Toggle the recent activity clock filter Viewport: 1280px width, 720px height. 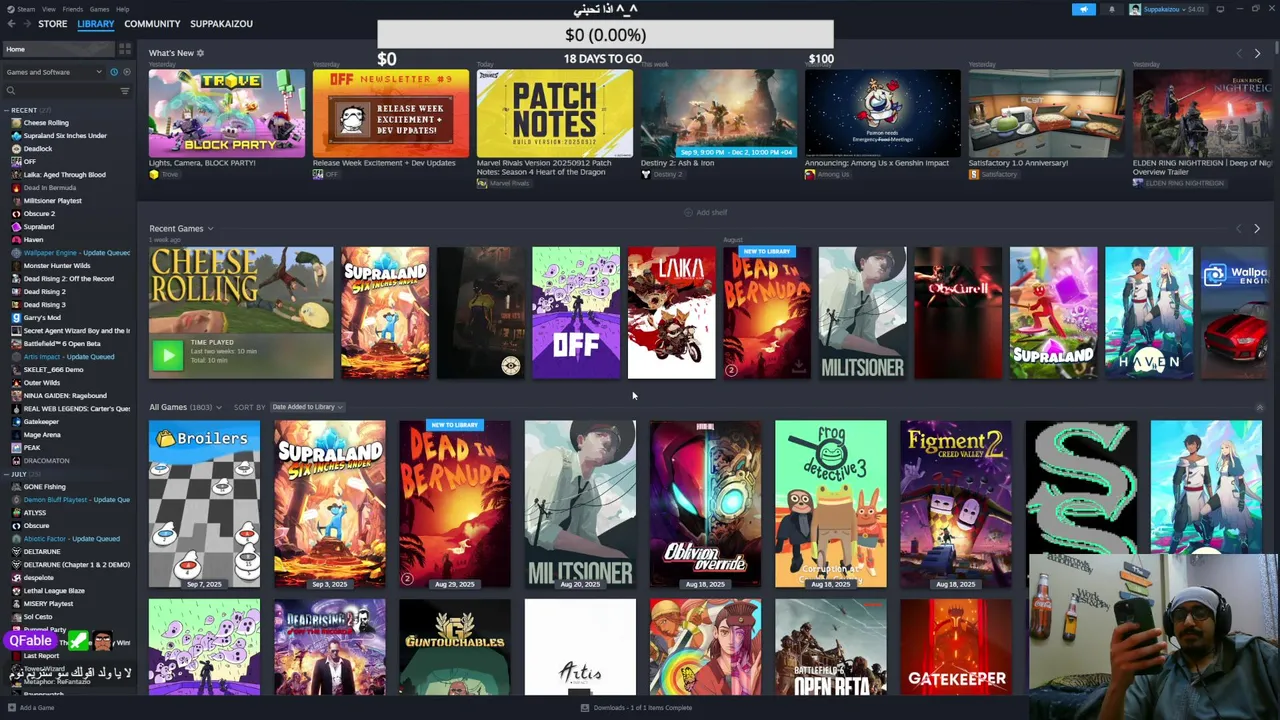(113, 72)
